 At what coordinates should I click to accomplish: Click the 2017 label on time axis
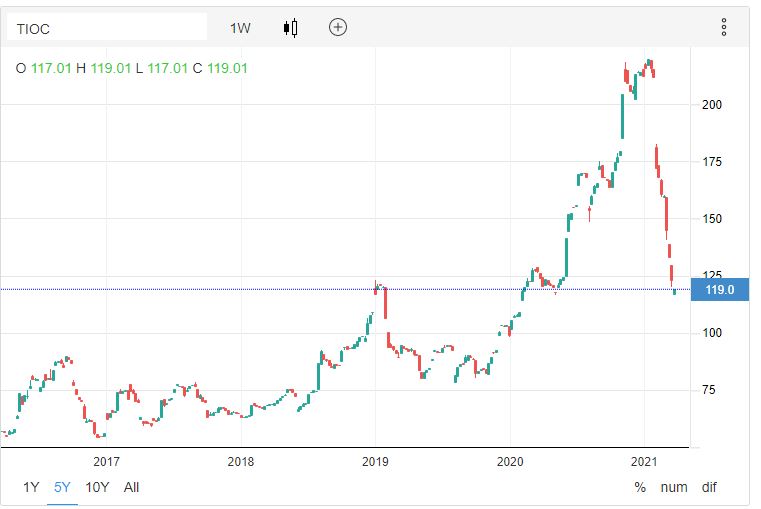(106, 461)
